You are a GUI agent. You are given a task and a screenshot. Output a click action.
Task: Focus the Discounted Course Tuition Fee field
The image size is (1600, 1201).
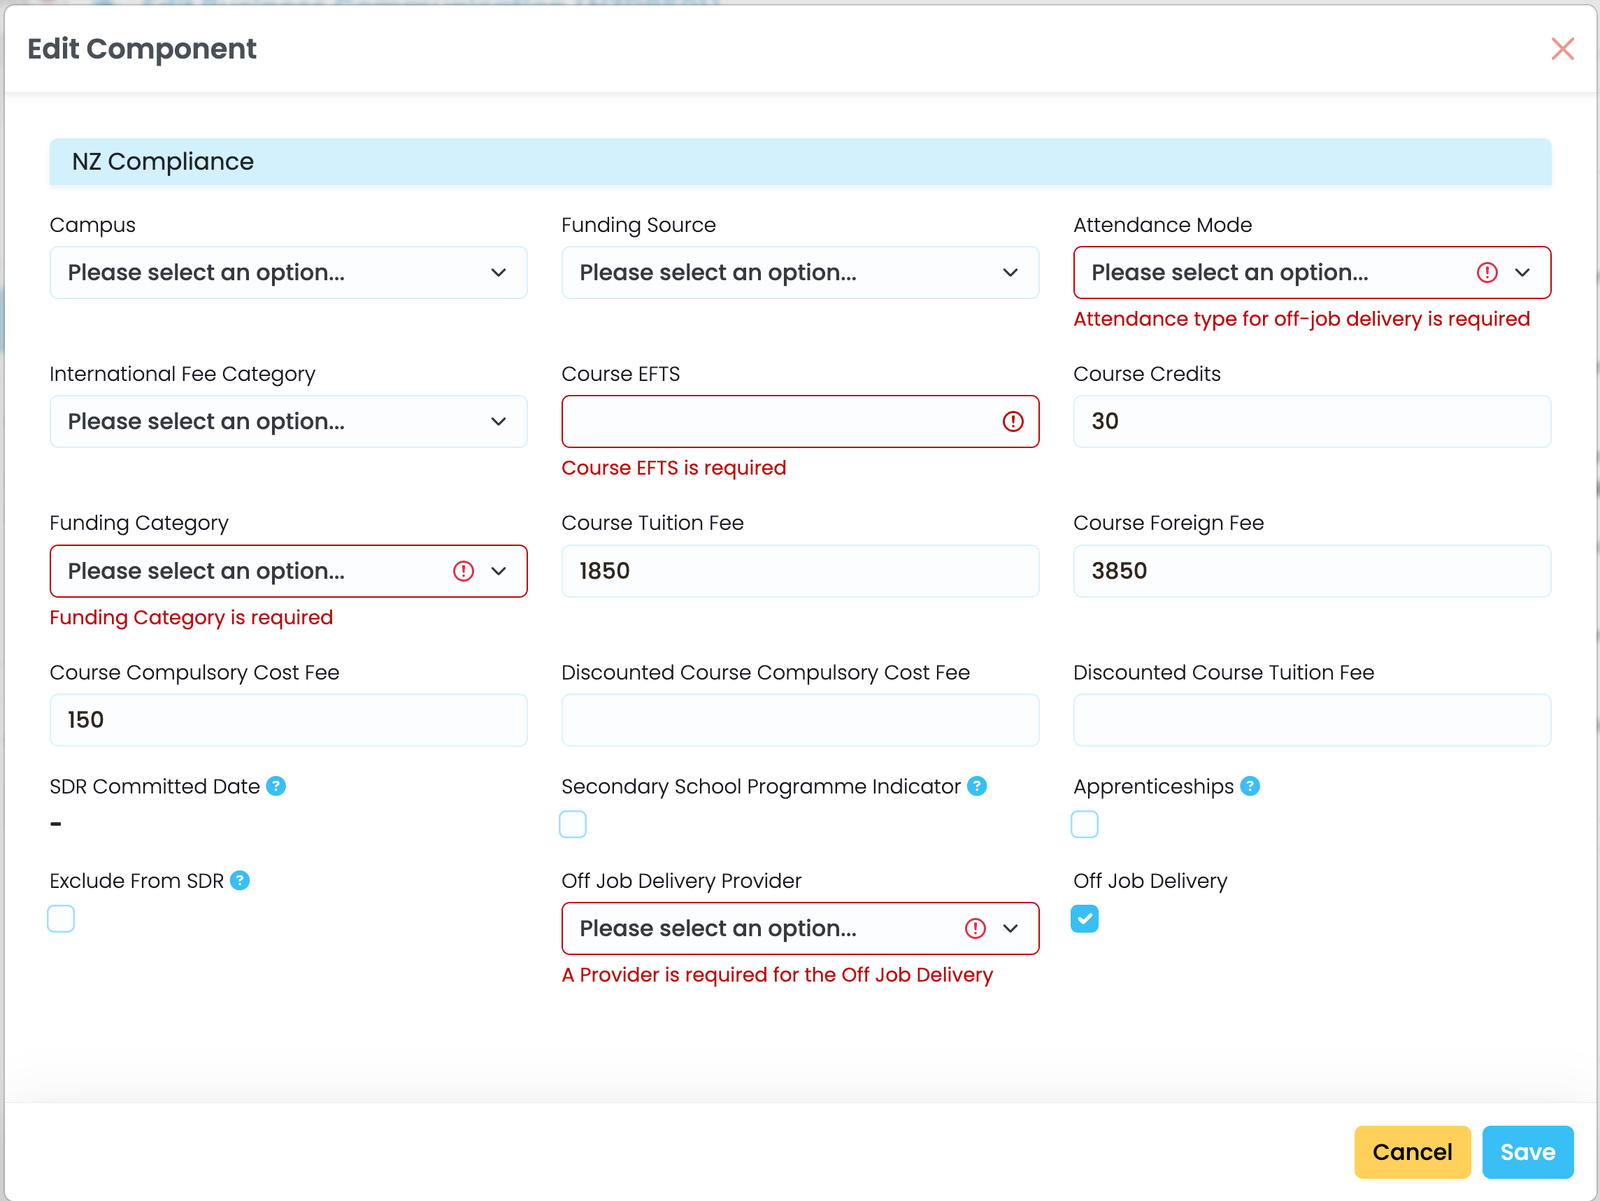pyautogui.click(x=1312, y=720)
